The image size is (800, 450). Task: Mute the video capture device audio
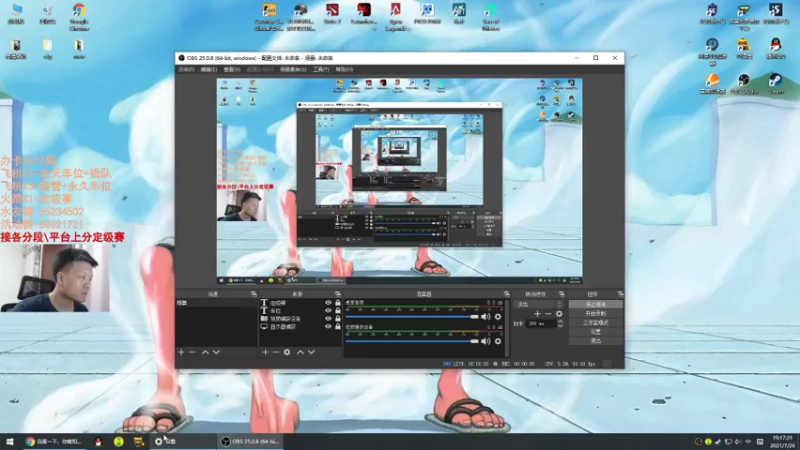click(x=486, y=341)
